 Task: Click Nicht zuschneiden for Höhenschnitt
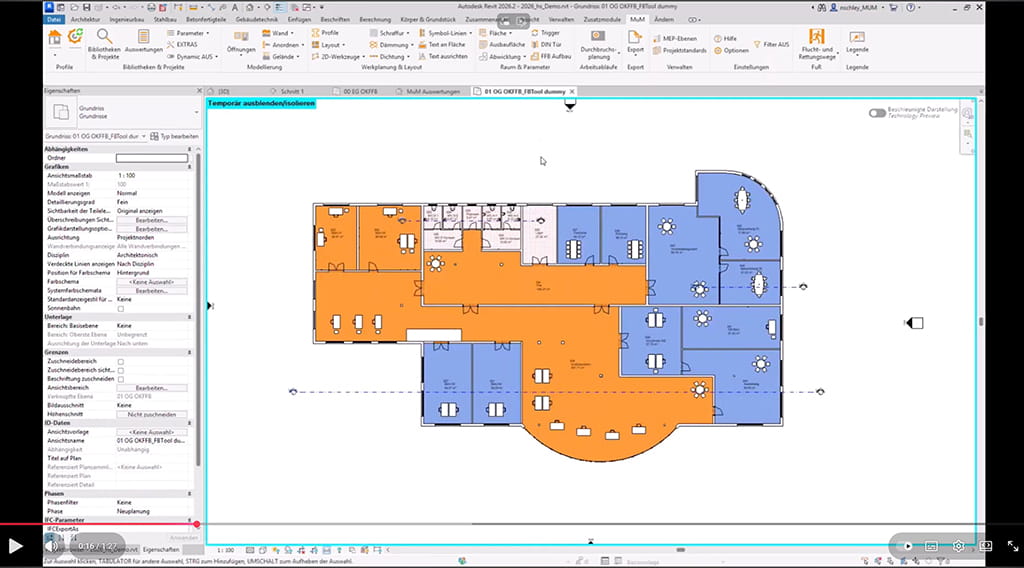coord(152,415)
